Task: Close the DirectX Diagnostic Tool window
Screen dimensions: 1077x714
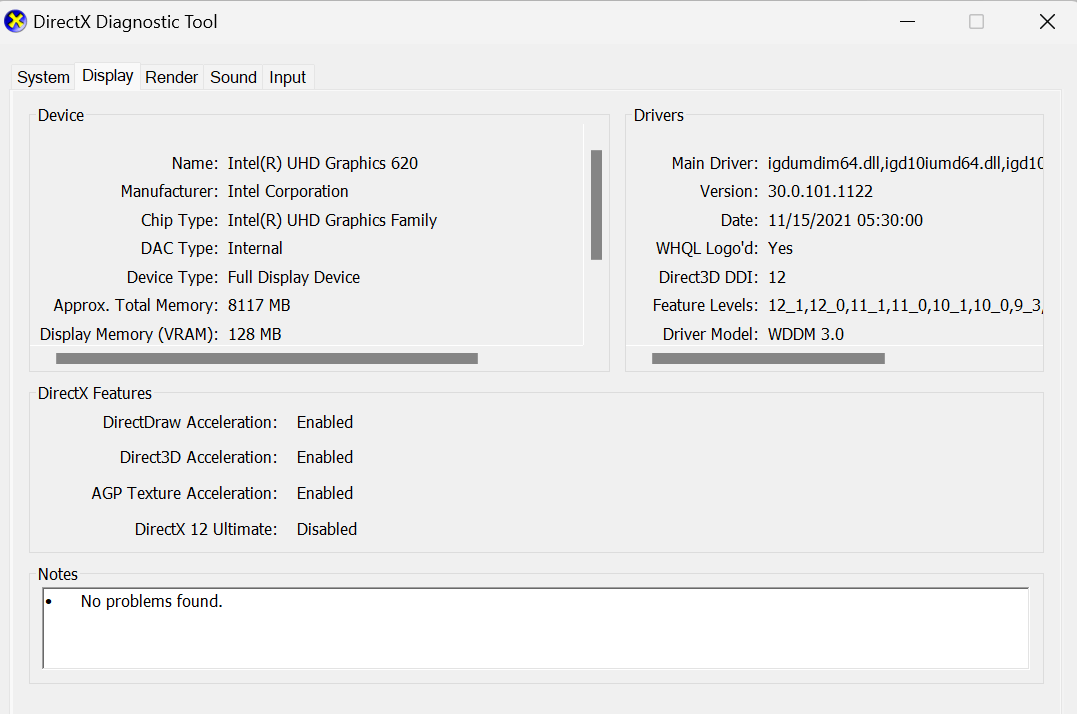Action: [1047, 21]
